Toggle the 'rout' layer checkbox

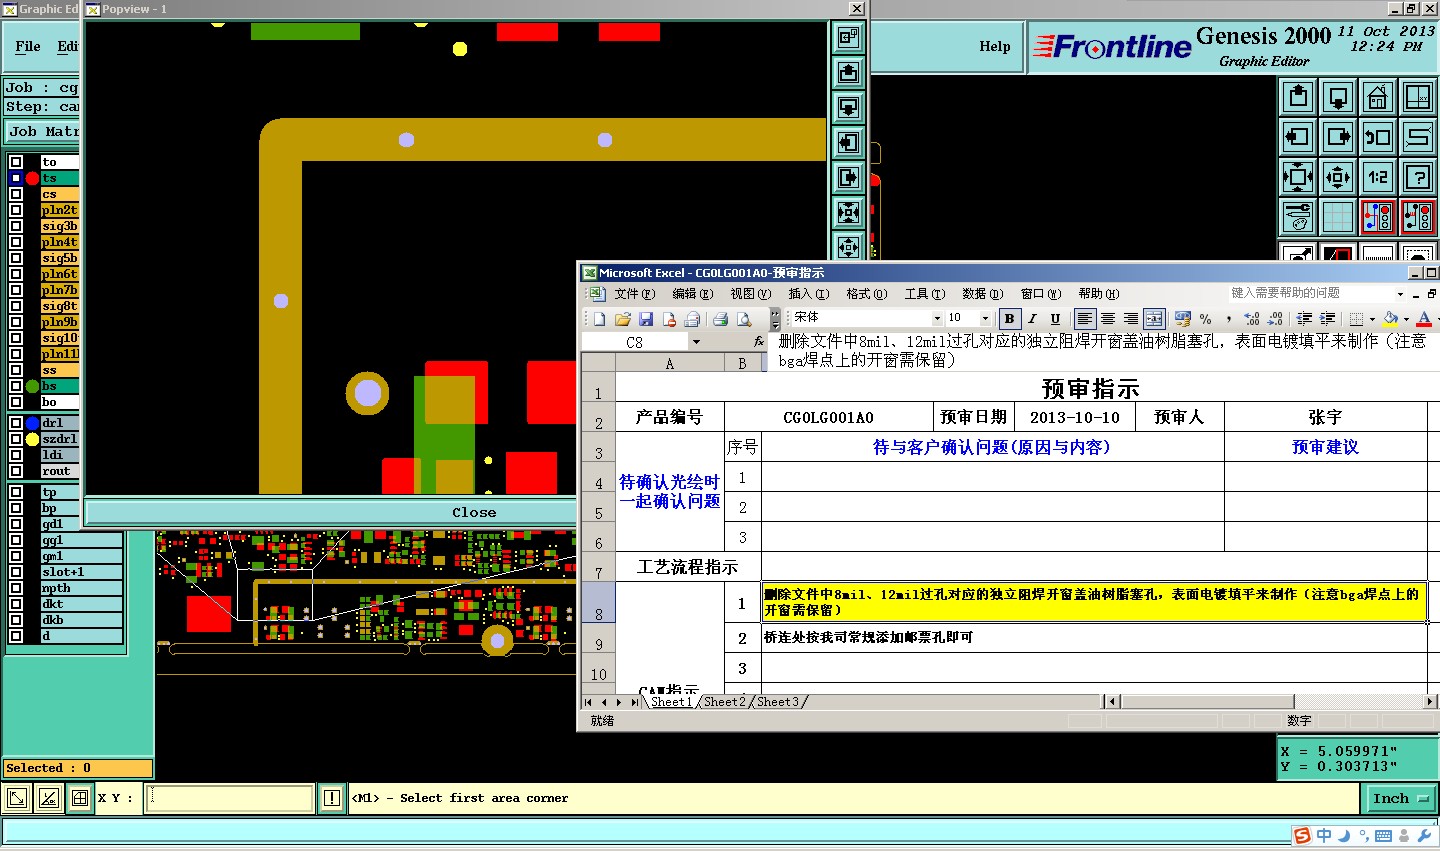click(x=16, y=471)
